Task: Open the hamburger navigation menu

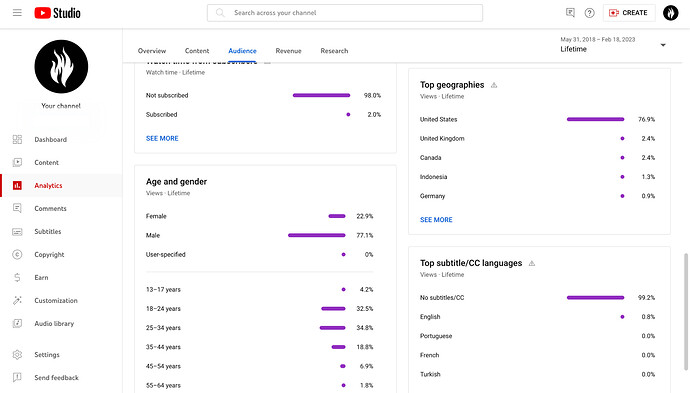Action: pos(17,13)
